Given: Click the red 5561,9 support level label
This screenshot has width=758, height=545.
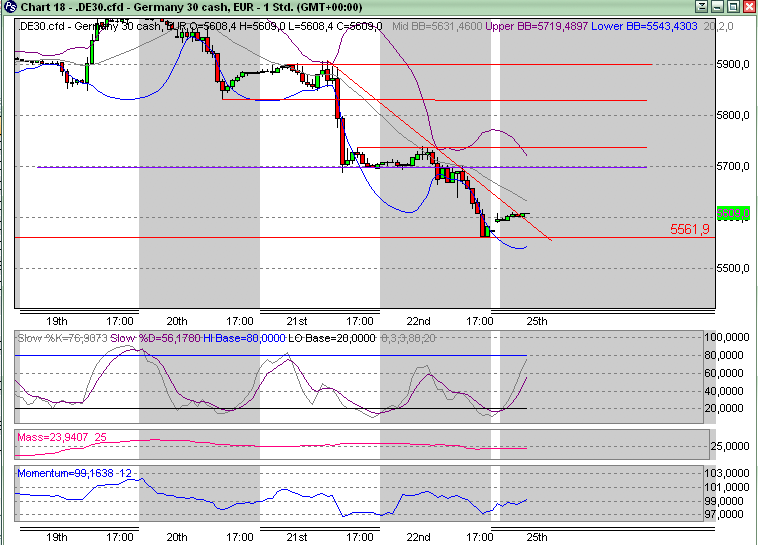Looking at the screenshot, I should [x=689, y=229].
